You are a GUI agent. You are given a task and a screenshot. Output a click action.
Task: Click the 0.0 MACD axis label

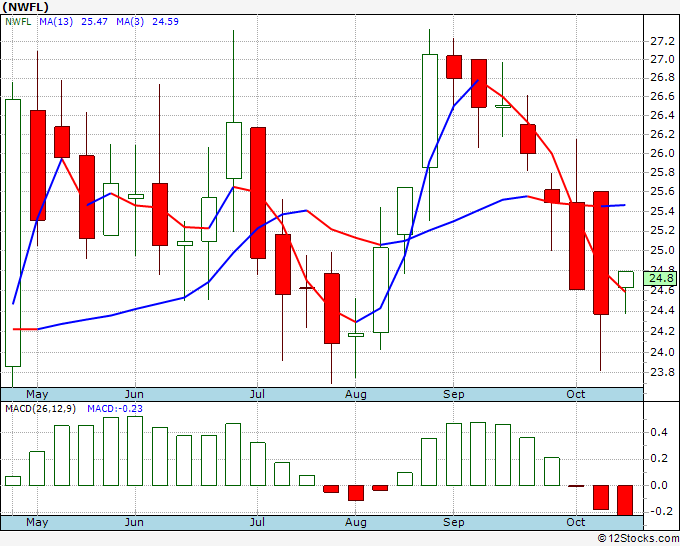pos(659,485)
